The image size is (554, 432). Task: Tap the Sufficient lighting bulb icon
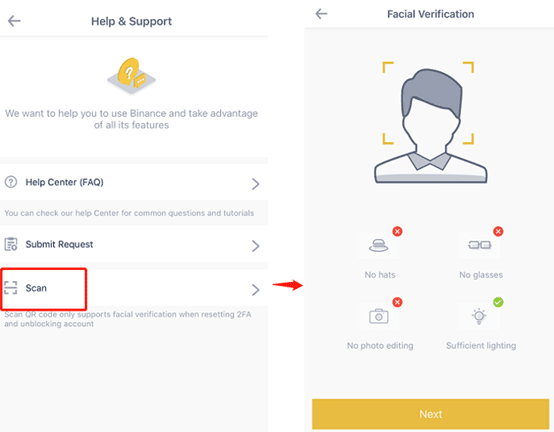(479, 316)
